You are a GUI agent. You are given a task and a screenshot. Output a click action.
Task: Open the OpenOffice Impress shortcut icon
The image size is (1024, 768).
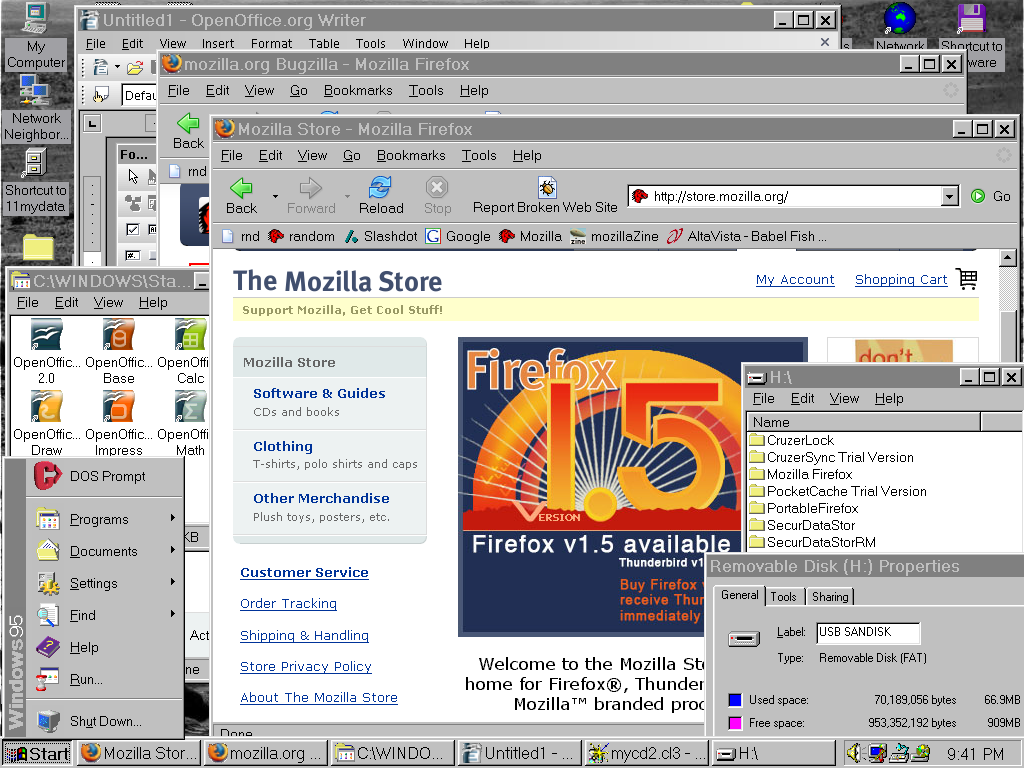click(118, 407)
